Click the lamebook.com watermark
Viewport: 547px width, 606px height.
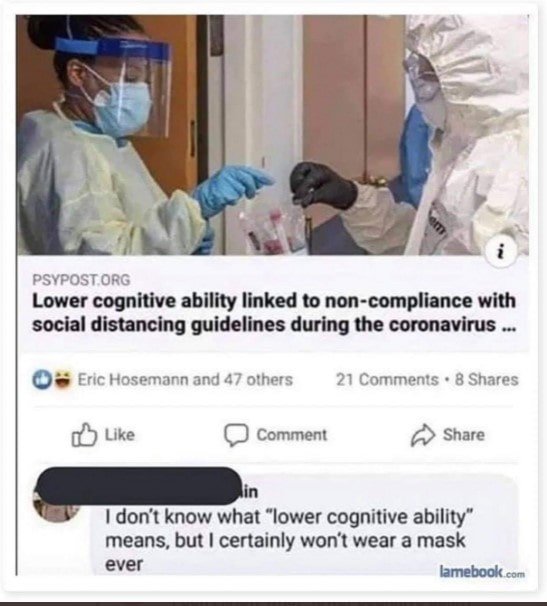[482, 571]
